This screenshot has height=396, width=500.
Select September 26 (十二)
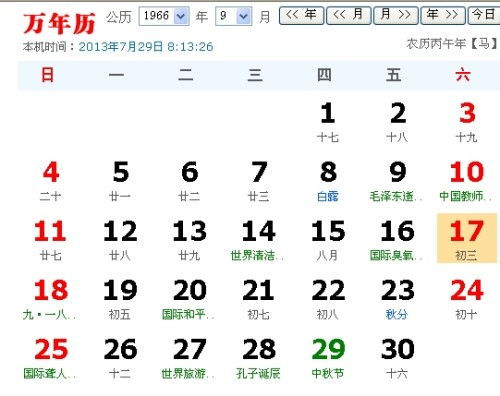click(120, 358)
